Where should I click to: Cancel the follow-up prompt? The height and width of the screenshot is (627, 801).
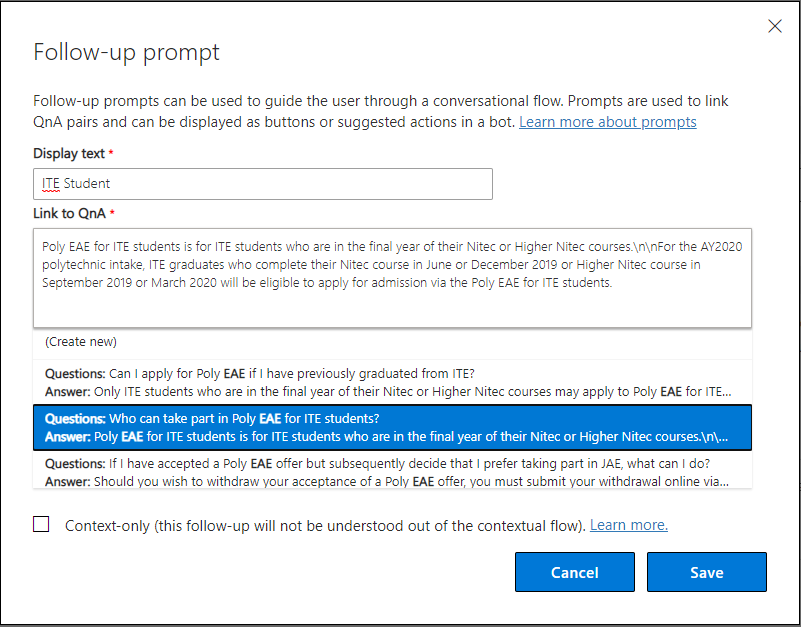tap(575, 572)
